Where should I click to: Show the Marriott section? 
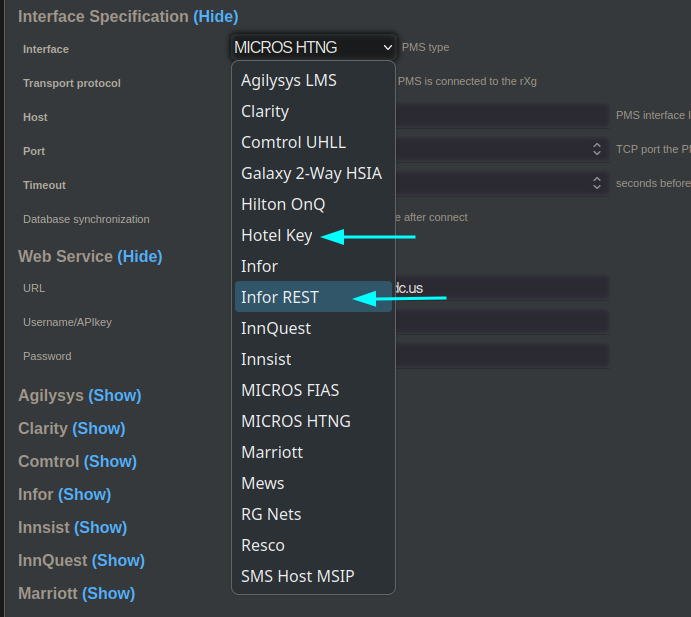(108, 594)
